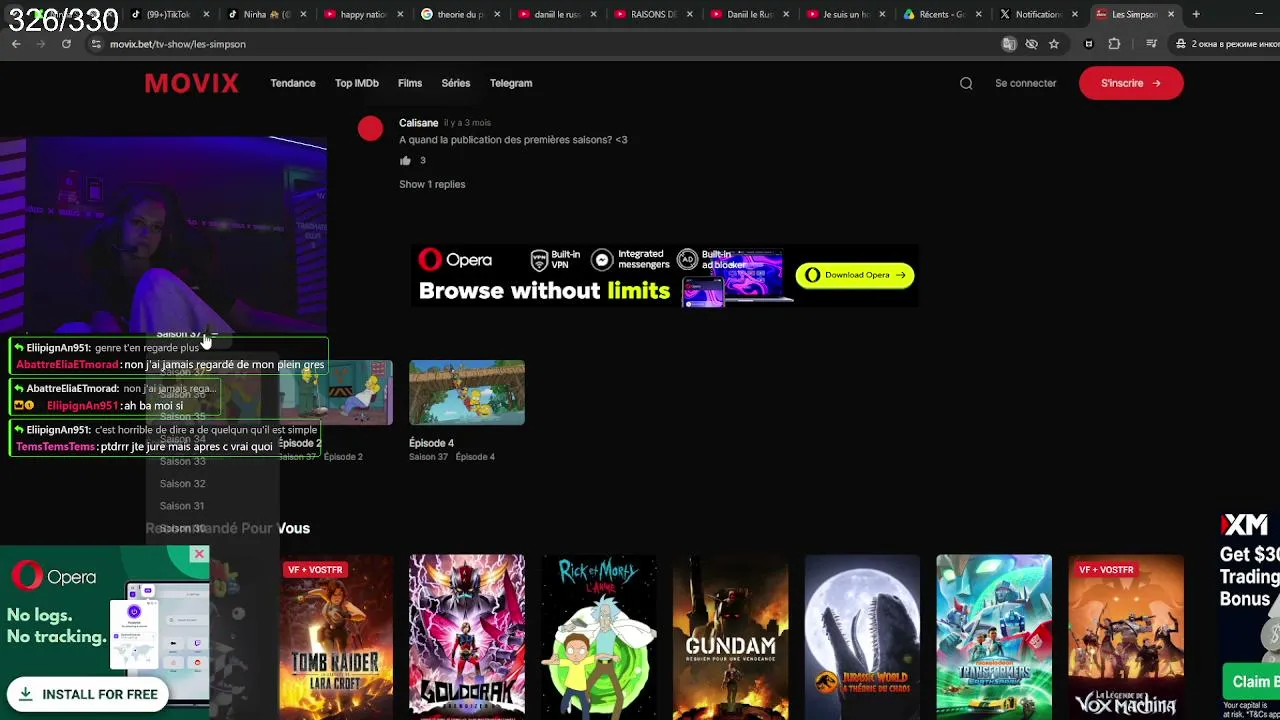Open the Jurassic World poster

tap(862, 636)
